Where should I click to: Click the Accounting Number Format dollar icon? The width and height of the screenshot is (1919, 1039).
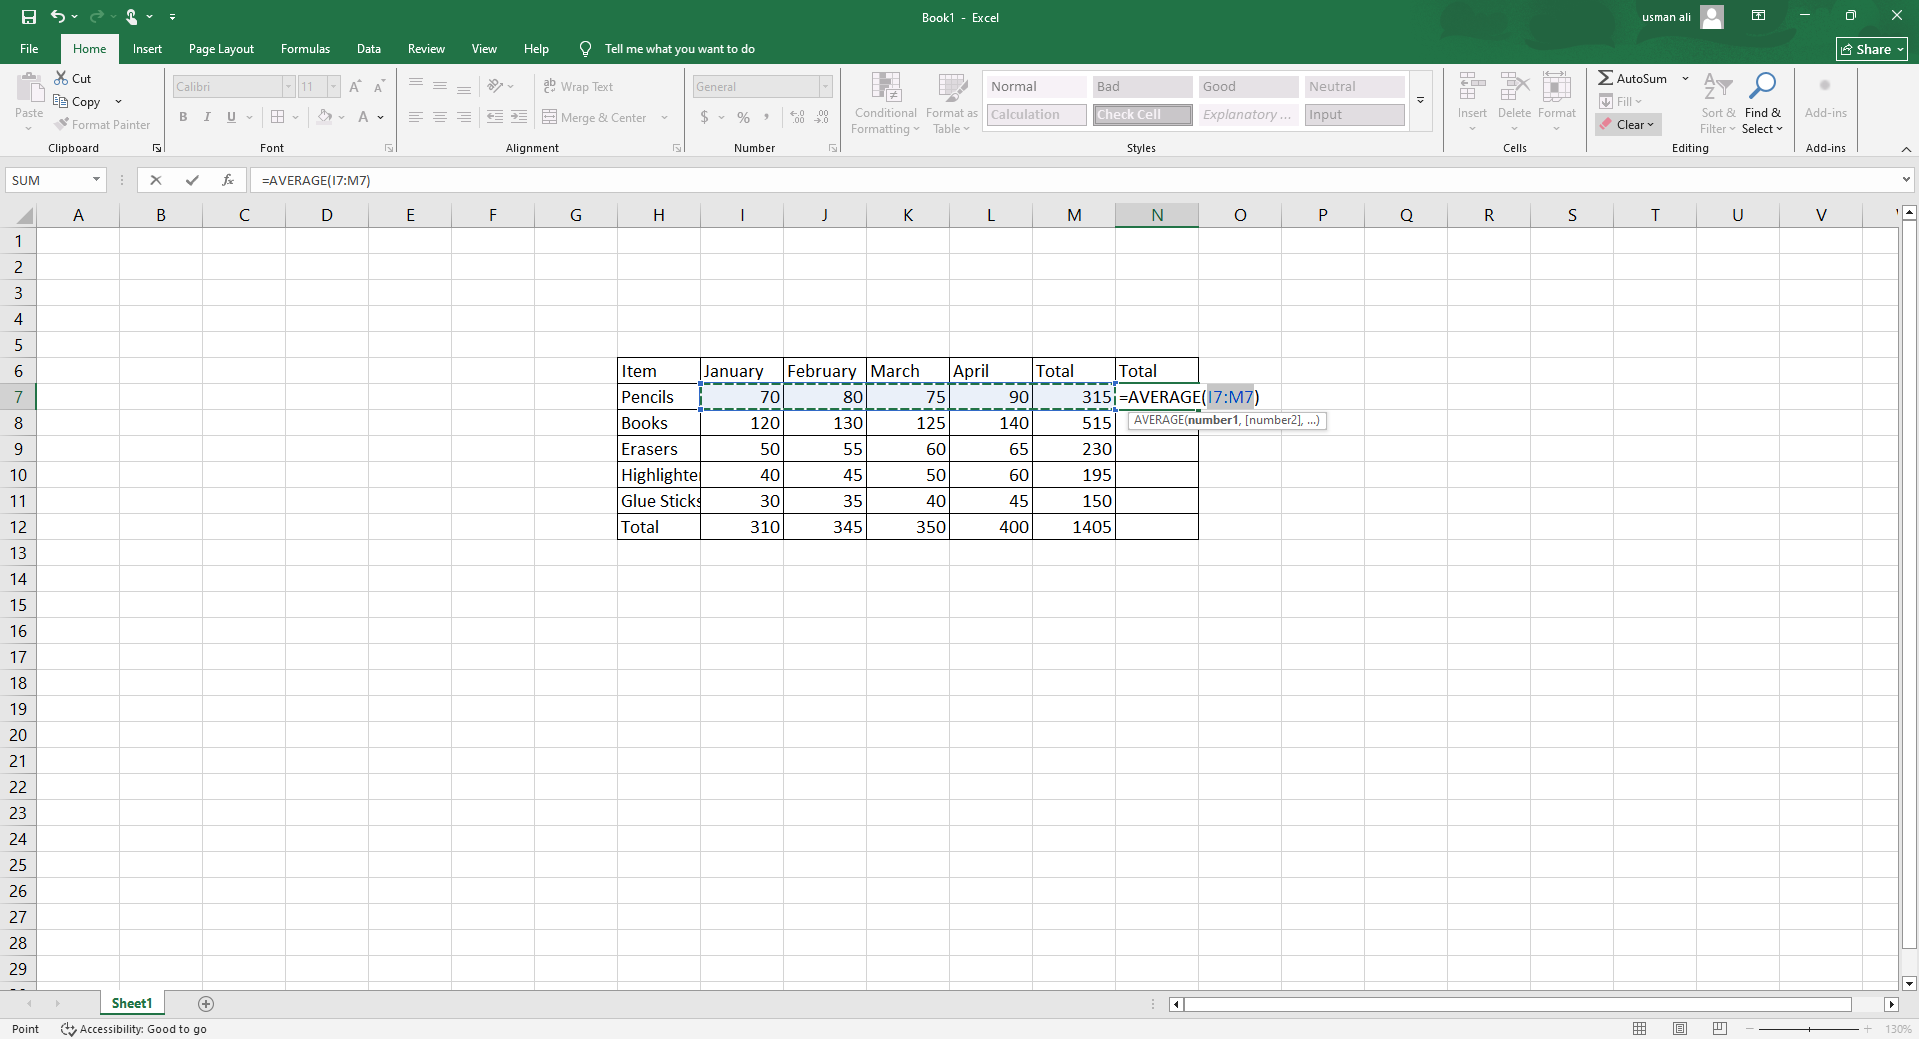[x=704, y=117]
